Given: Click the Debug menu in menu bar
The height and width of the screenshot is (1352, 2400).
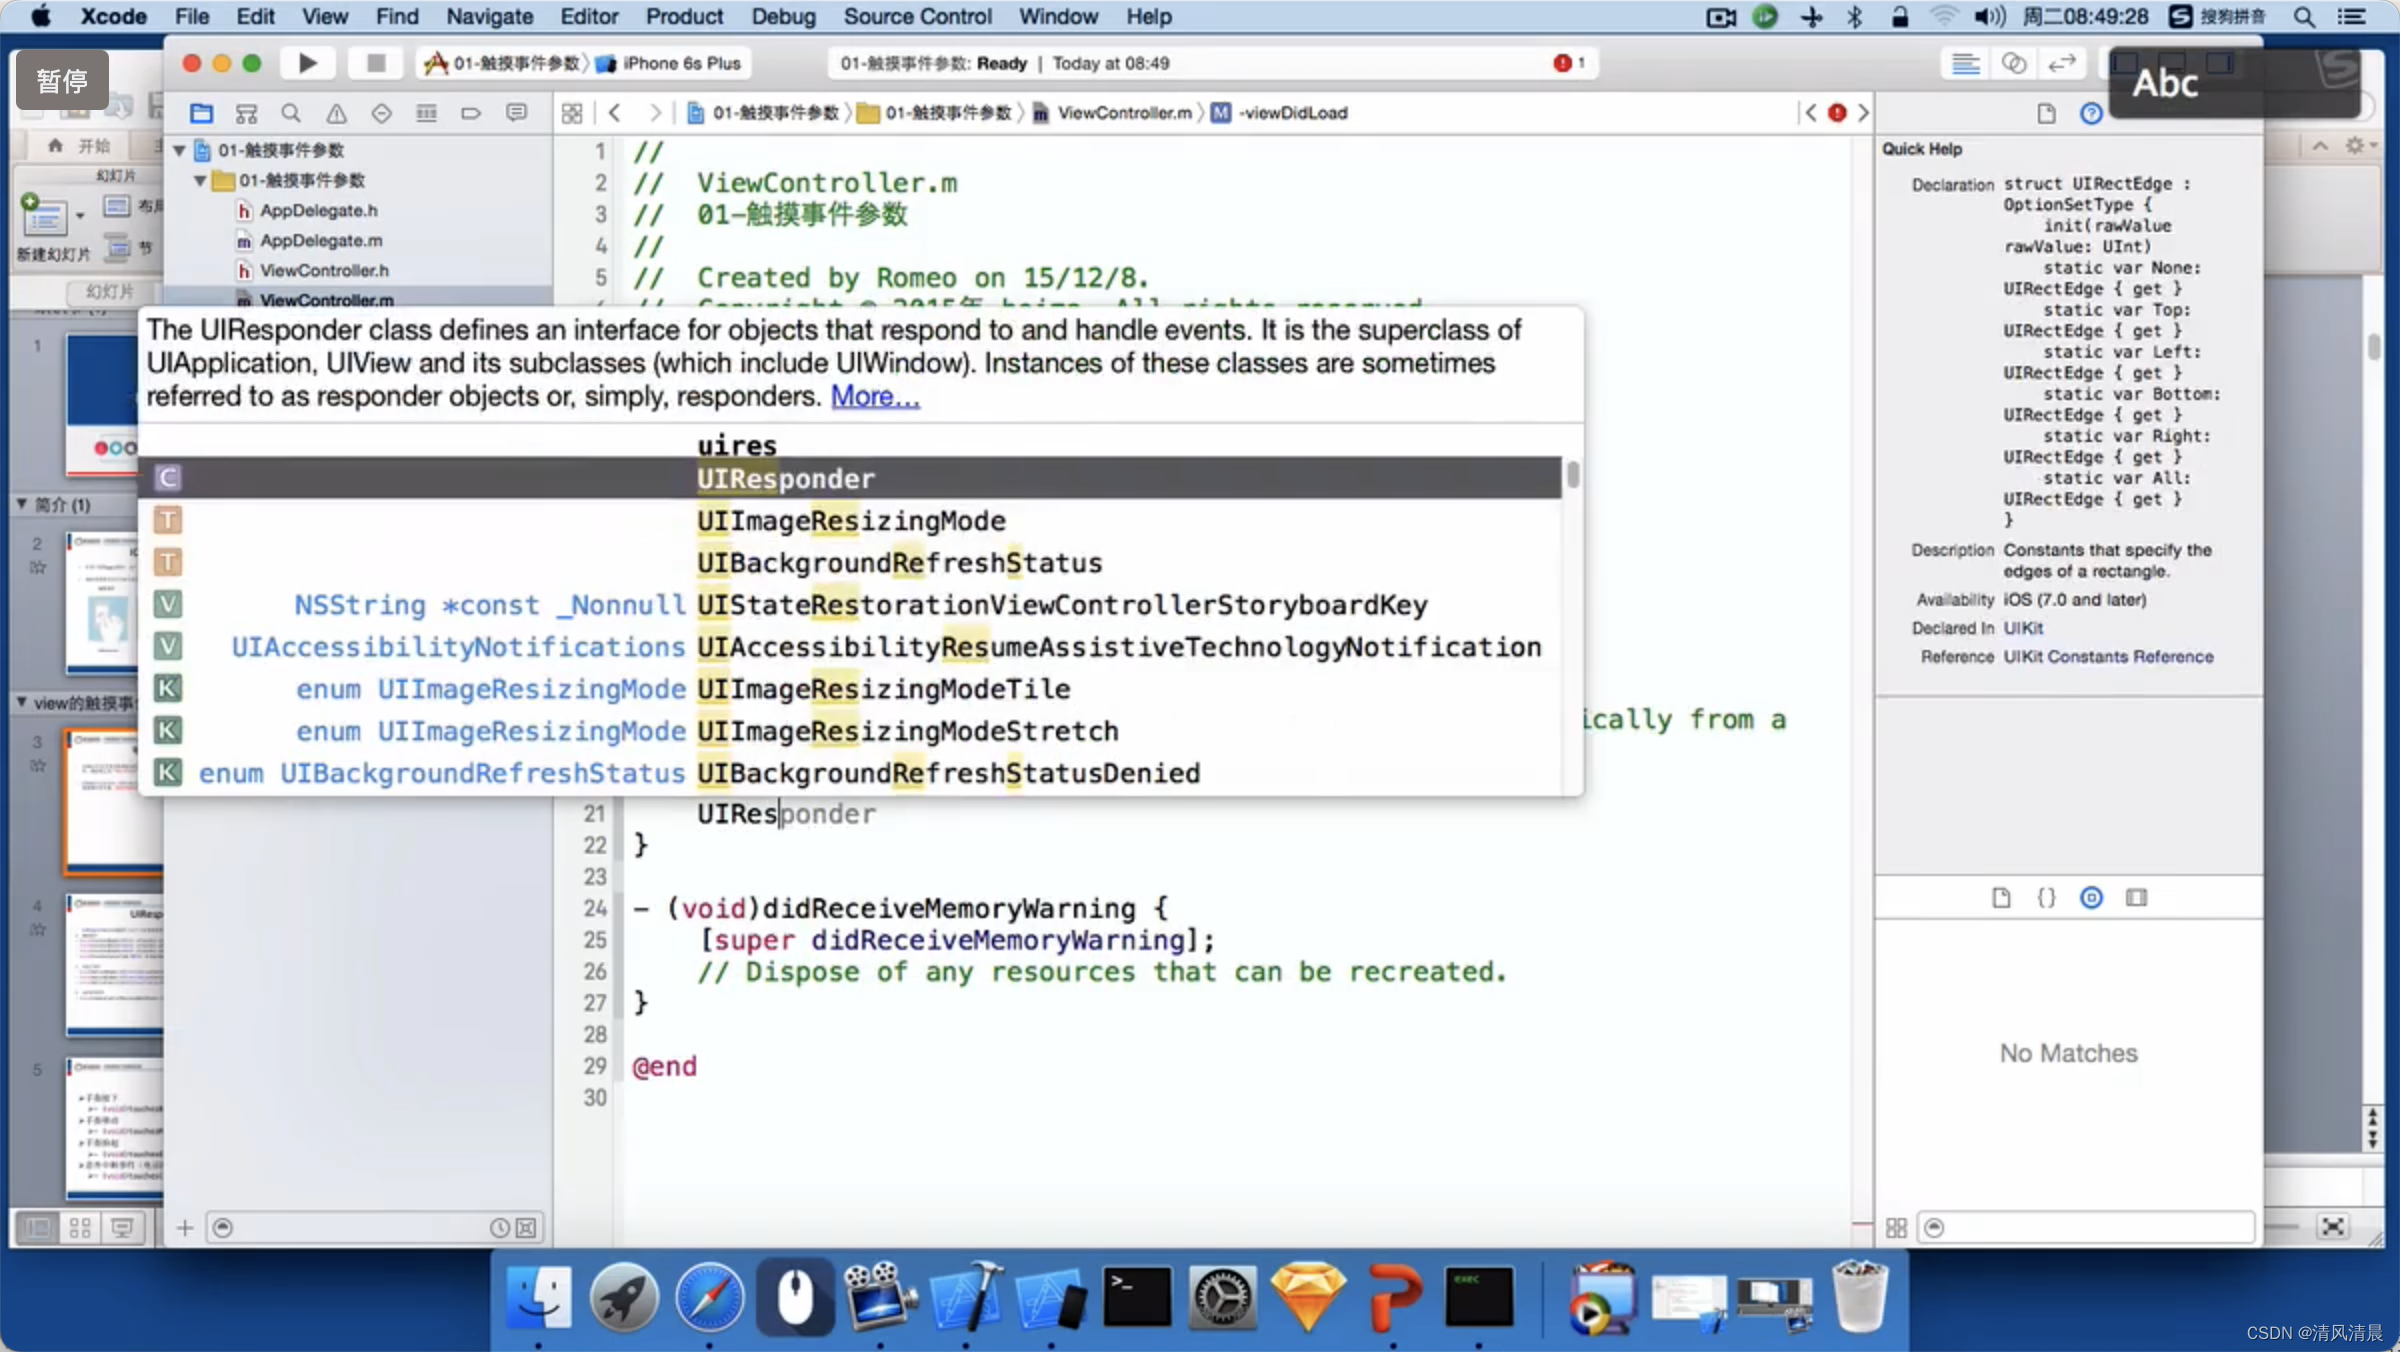Looking at the screenshot, I should click(780, 16).
